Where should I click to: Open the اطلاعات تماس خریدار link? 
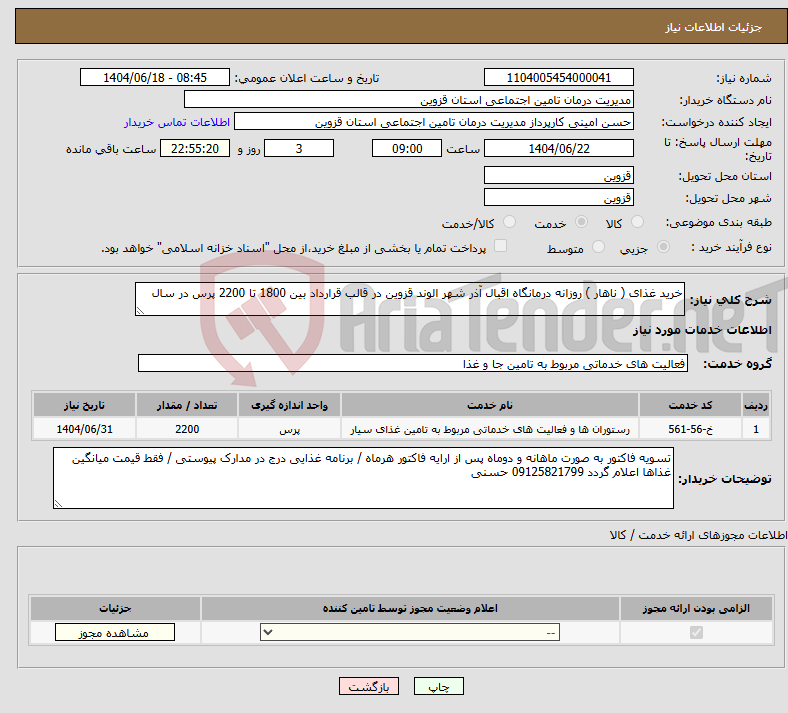click(x=177, y=122)
